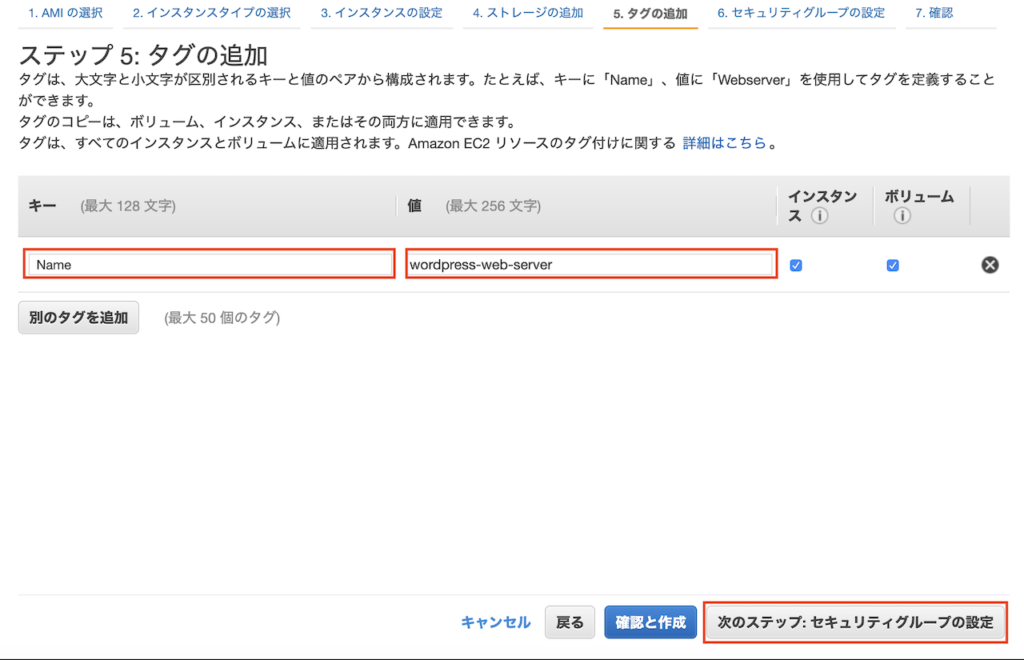Open the 2. インスタンスタイプの選択 tab
Screen dimensions: 1024x660
click(211, 13)
